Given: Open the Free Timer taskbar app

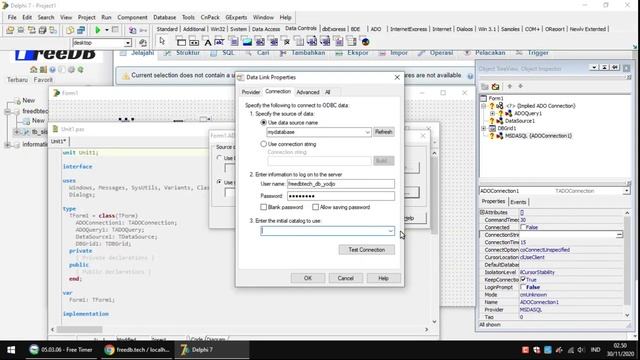Looking at the screenshot, I should coord(61,350).
